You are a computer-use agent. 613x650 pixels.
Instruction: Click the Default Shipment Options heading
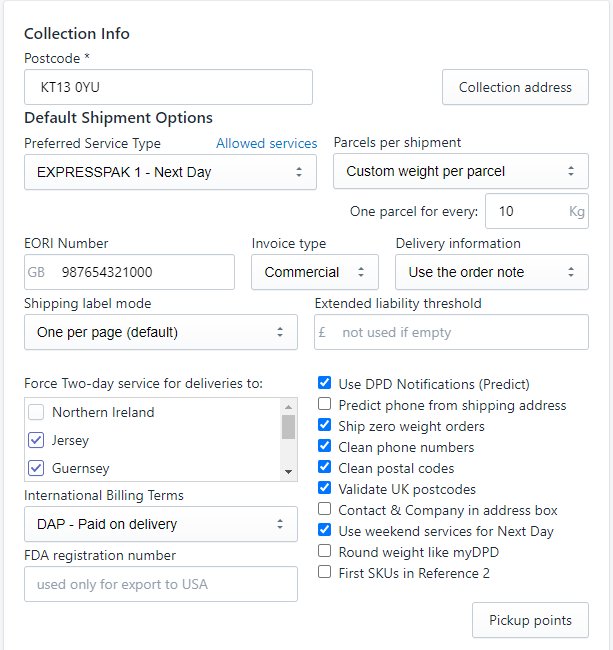tap(118, 118)
